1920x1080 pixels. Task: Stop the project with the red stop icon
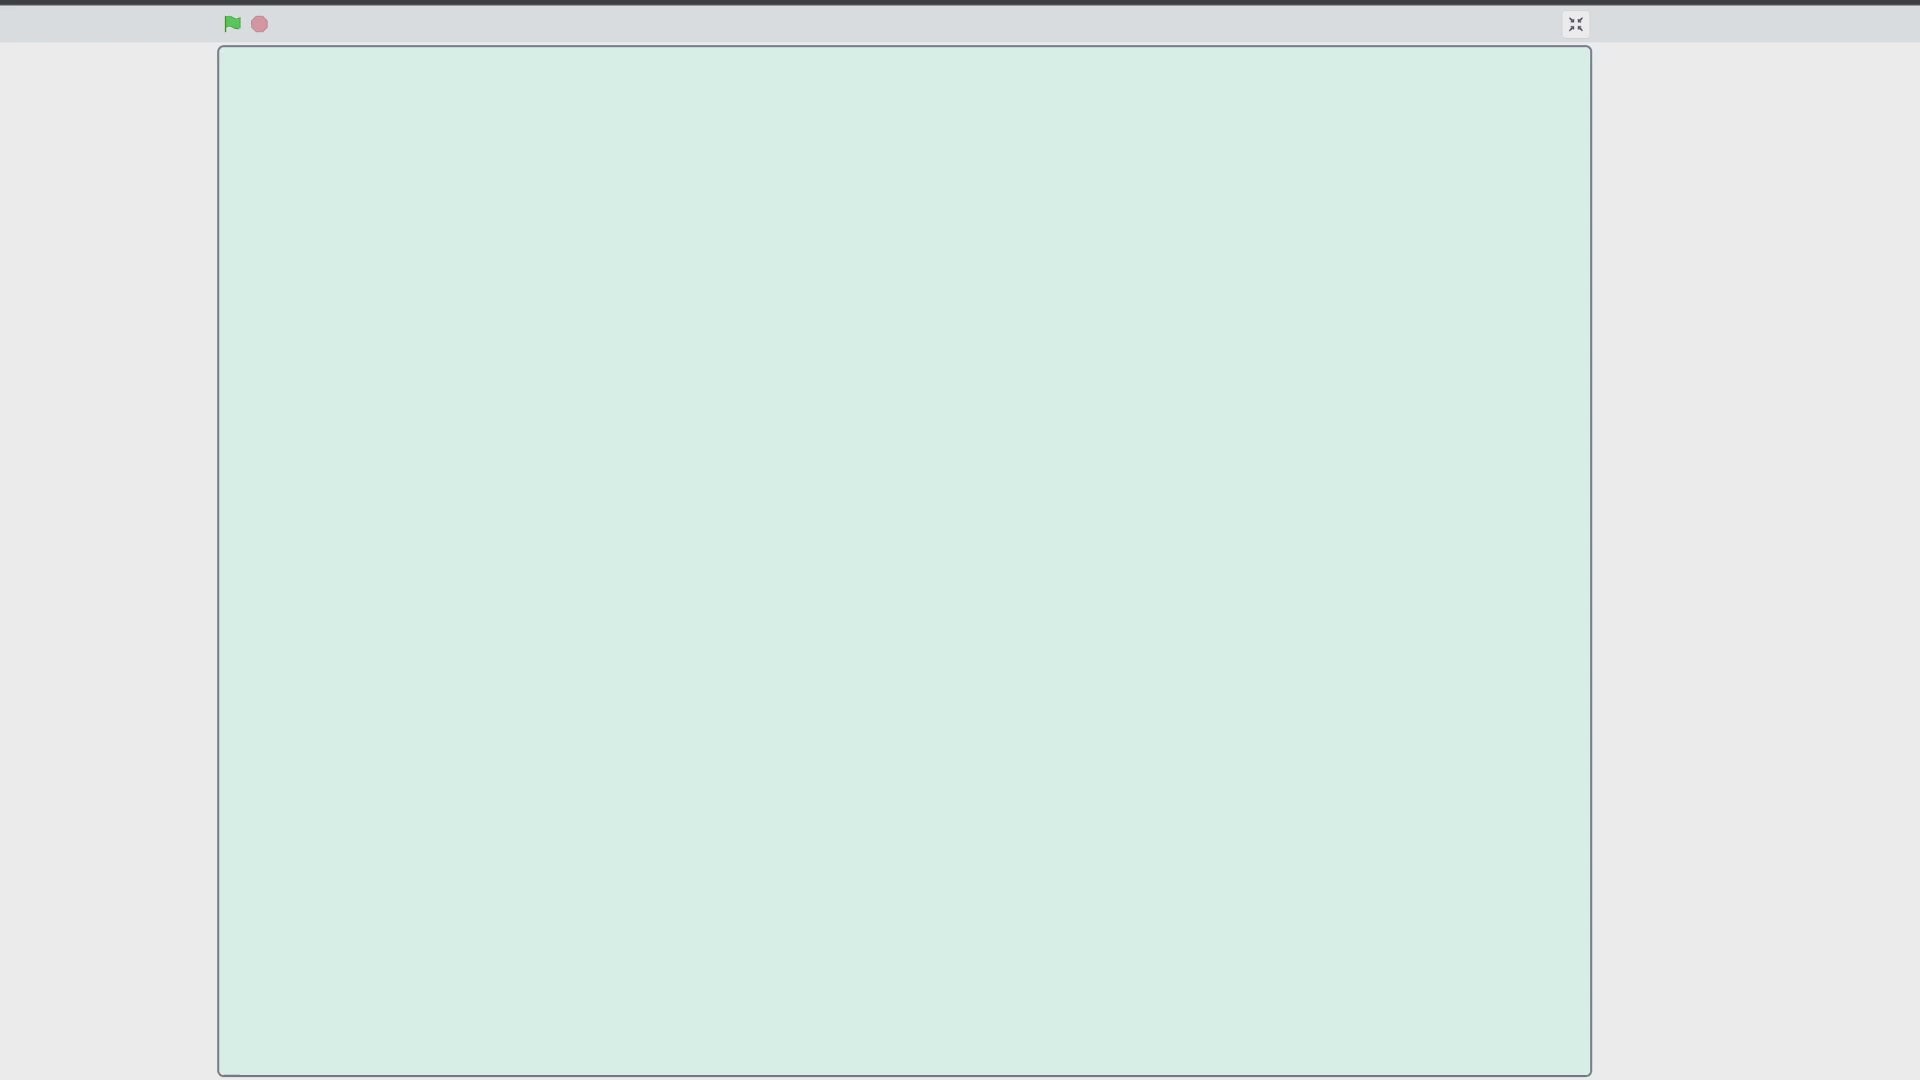point(259,24)
